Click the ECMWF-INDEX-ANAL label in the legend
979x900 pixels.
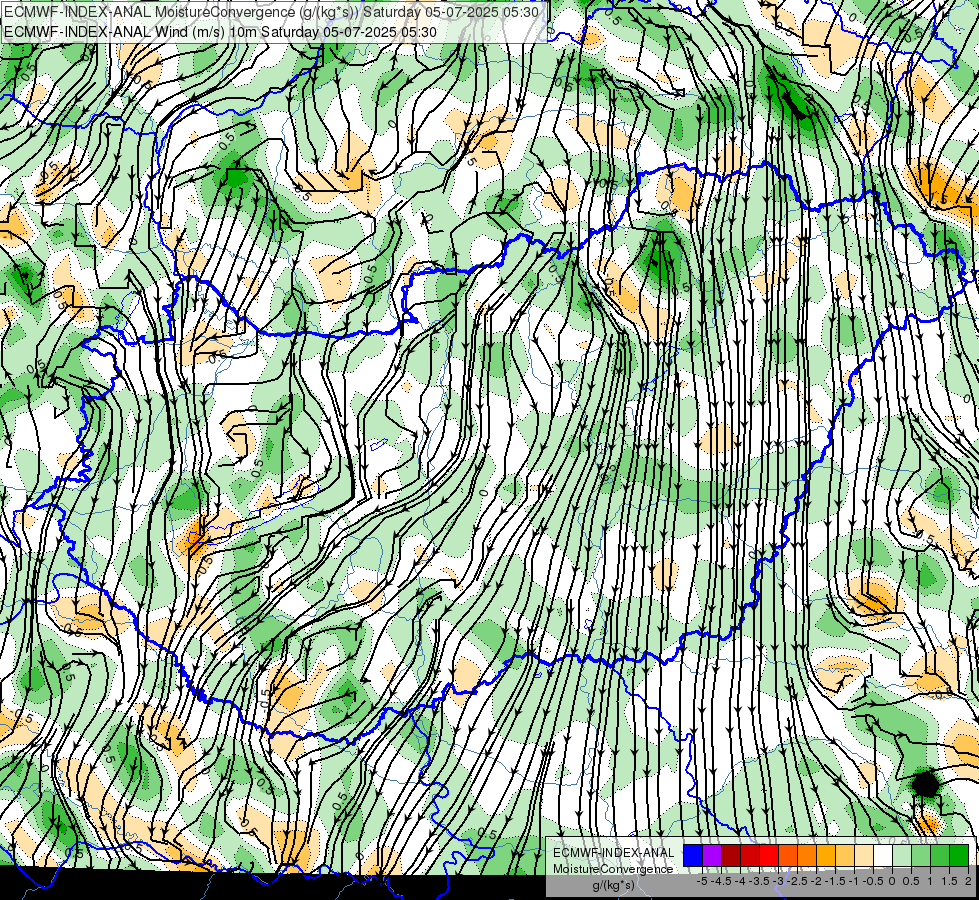click(x=614, y=853)
